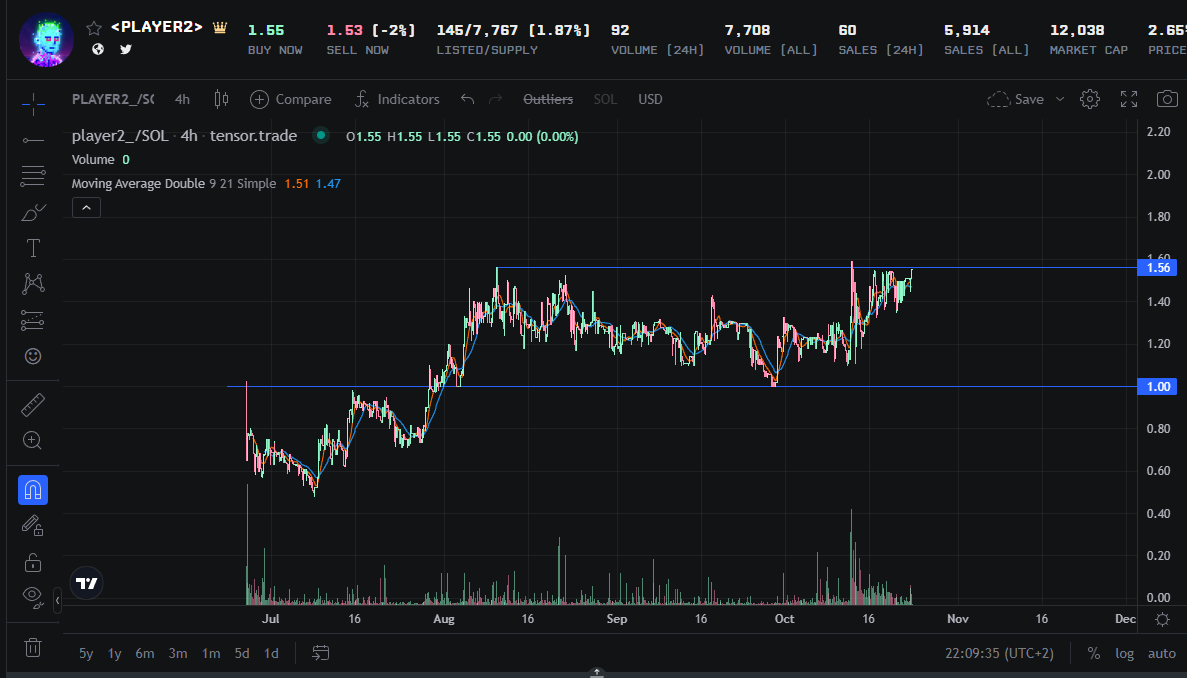Open the PLAYER2_/SOL symbol search
This screenshot has height=678, width=1187.
click(113, 99)
